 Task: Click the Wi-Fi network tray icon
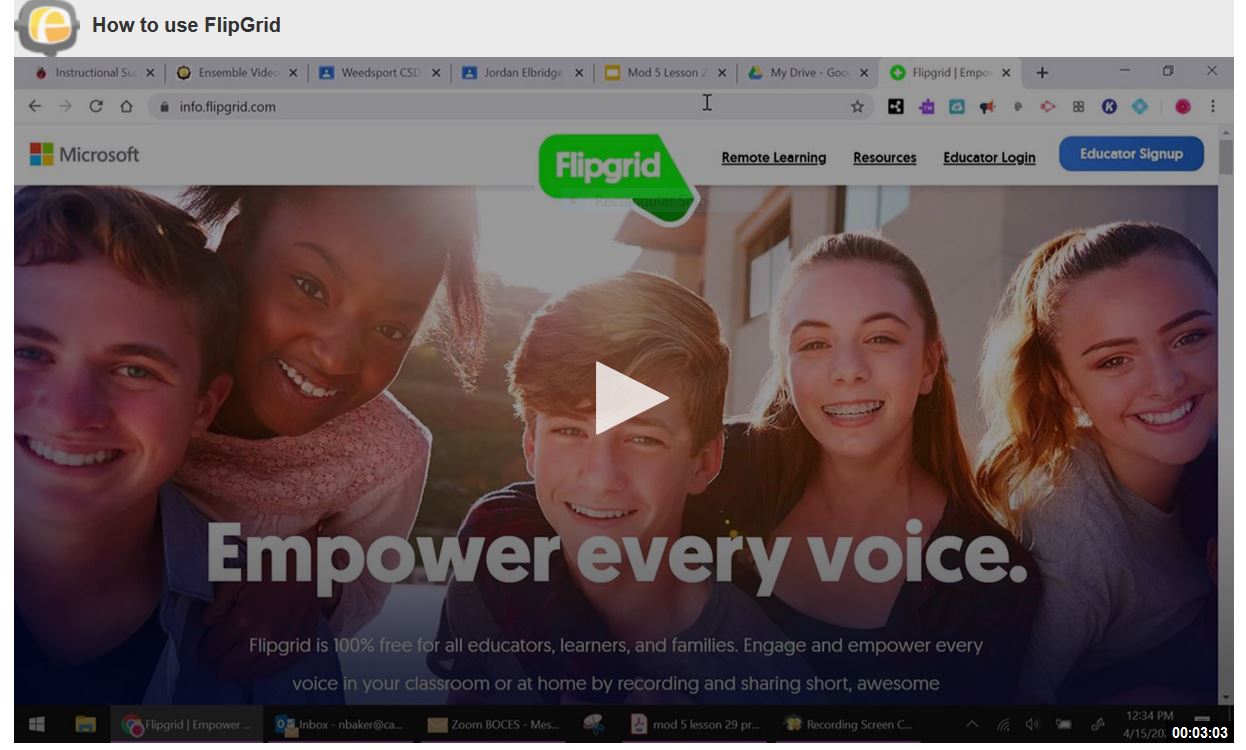1002,724
